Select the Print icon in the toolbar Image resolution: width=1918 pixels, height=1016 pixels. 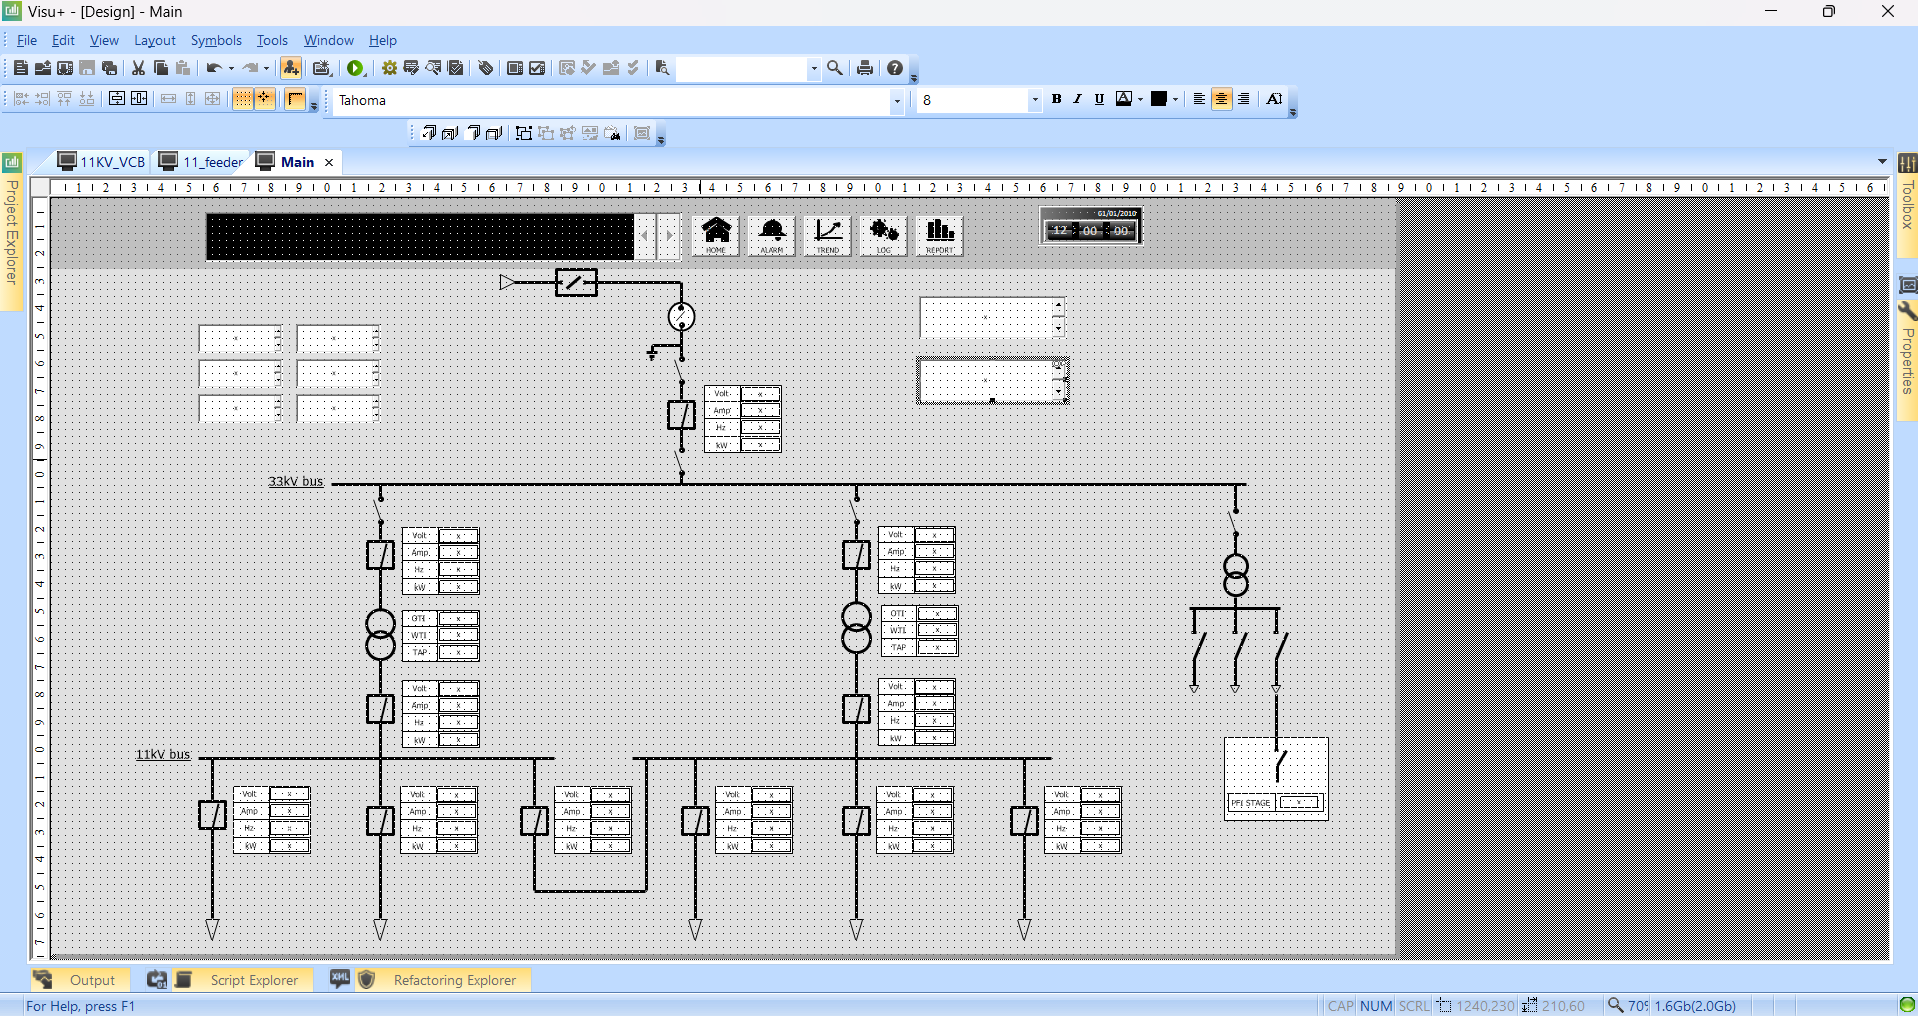tap(866, 68)
